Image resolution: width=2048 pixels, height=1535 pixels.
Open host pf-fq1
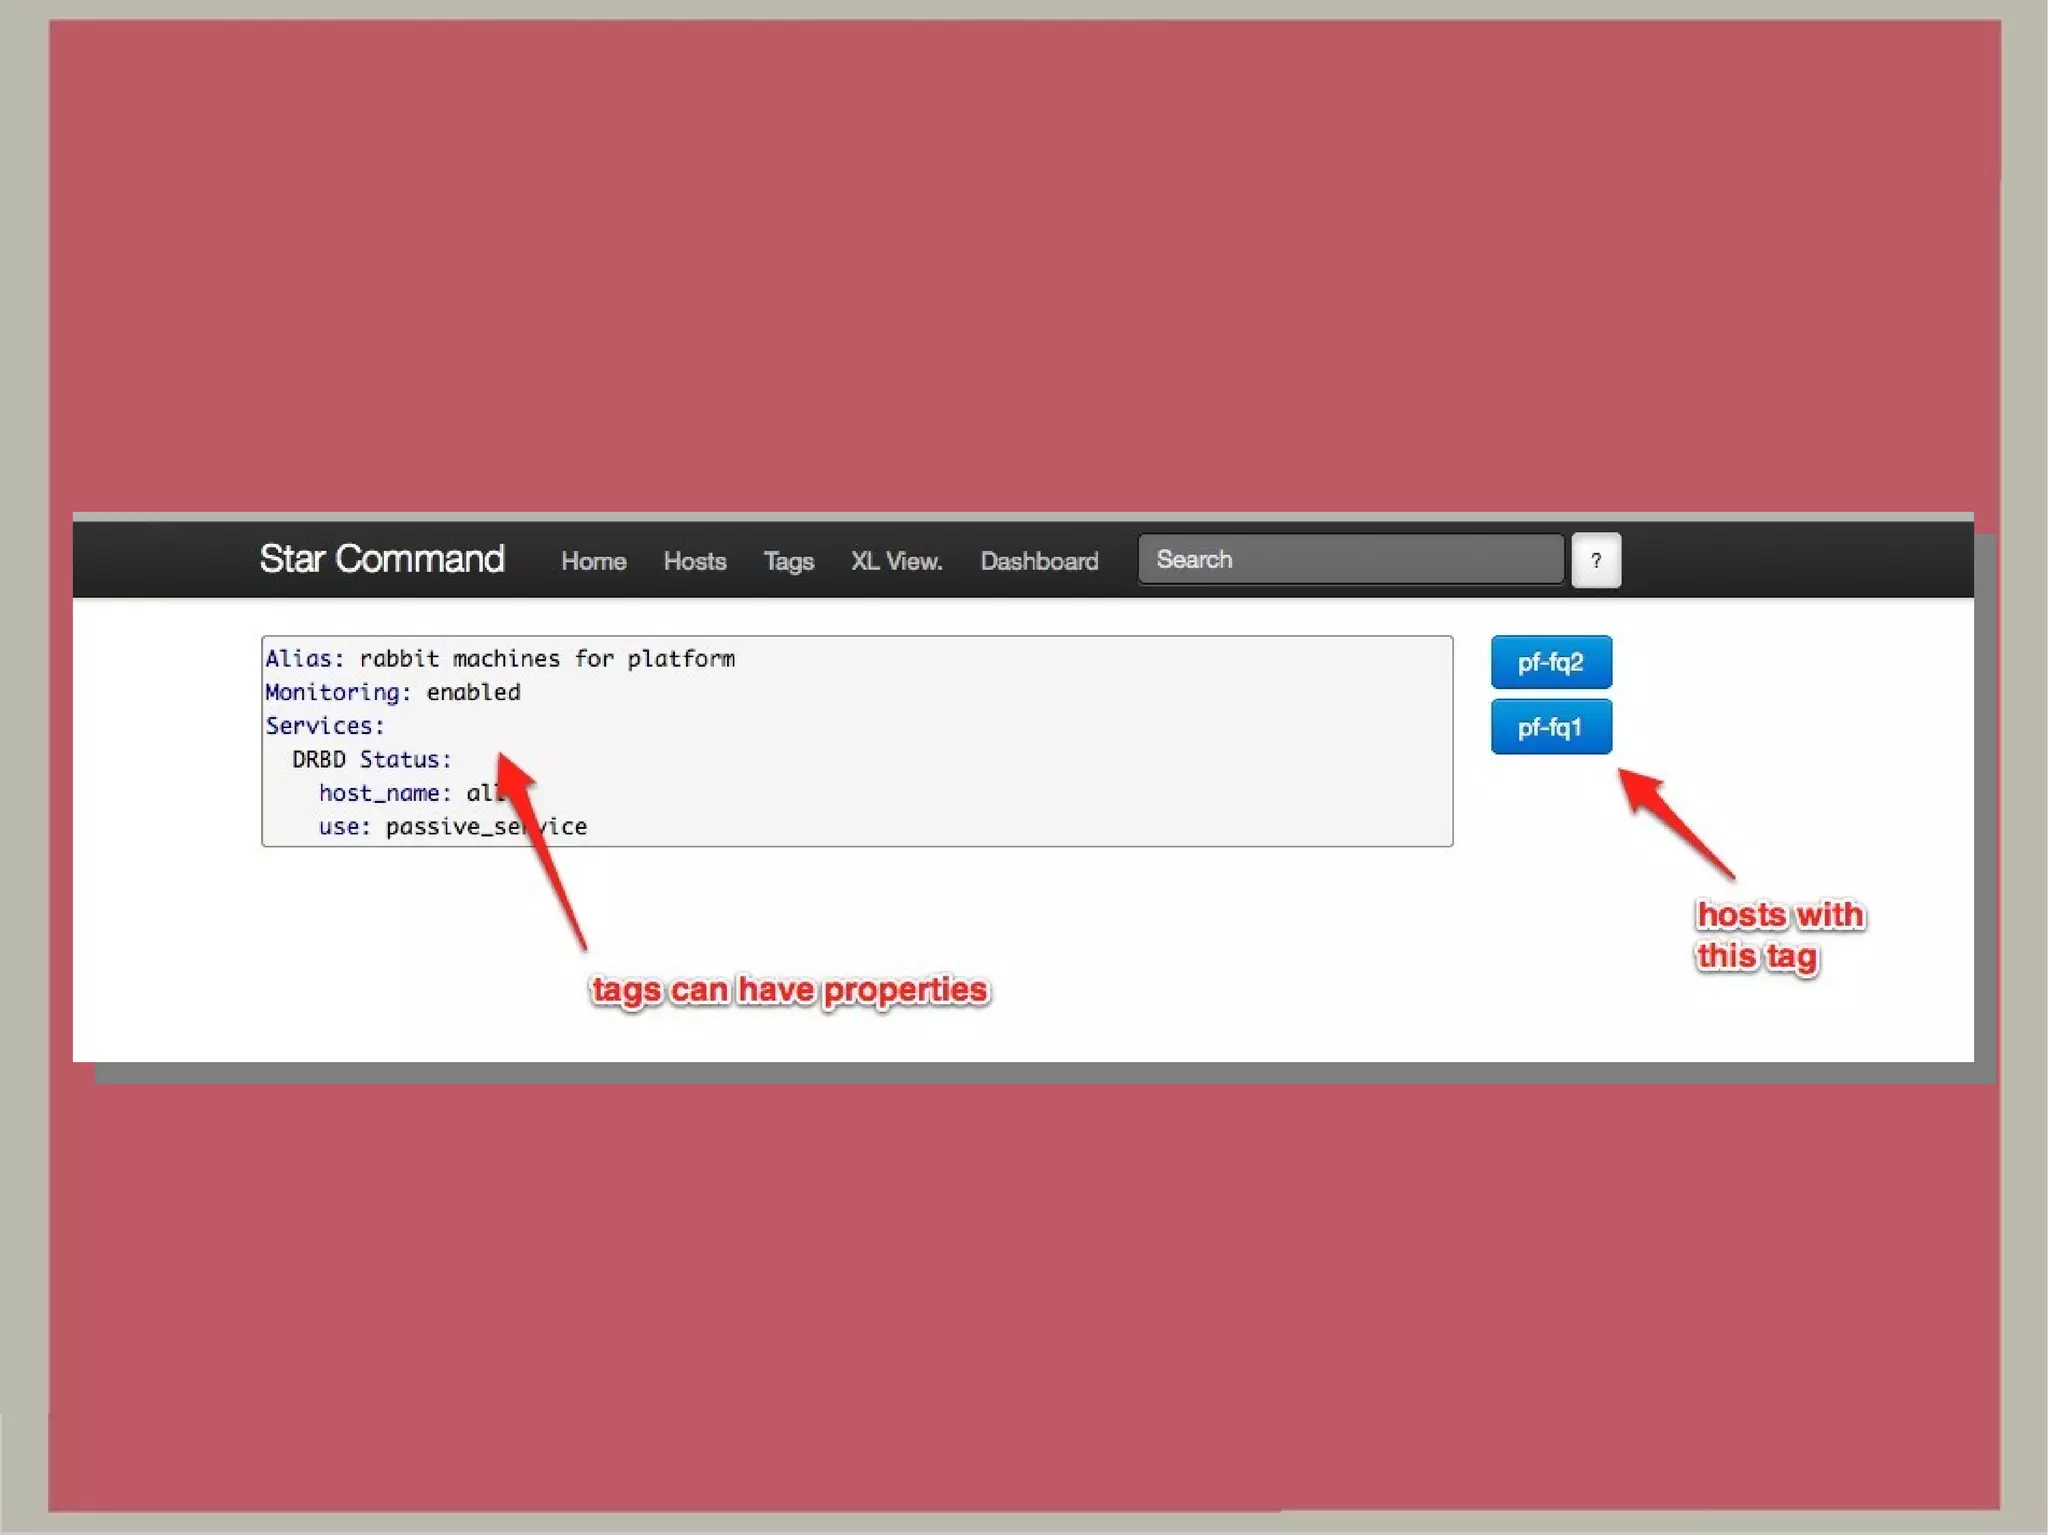1550,727
